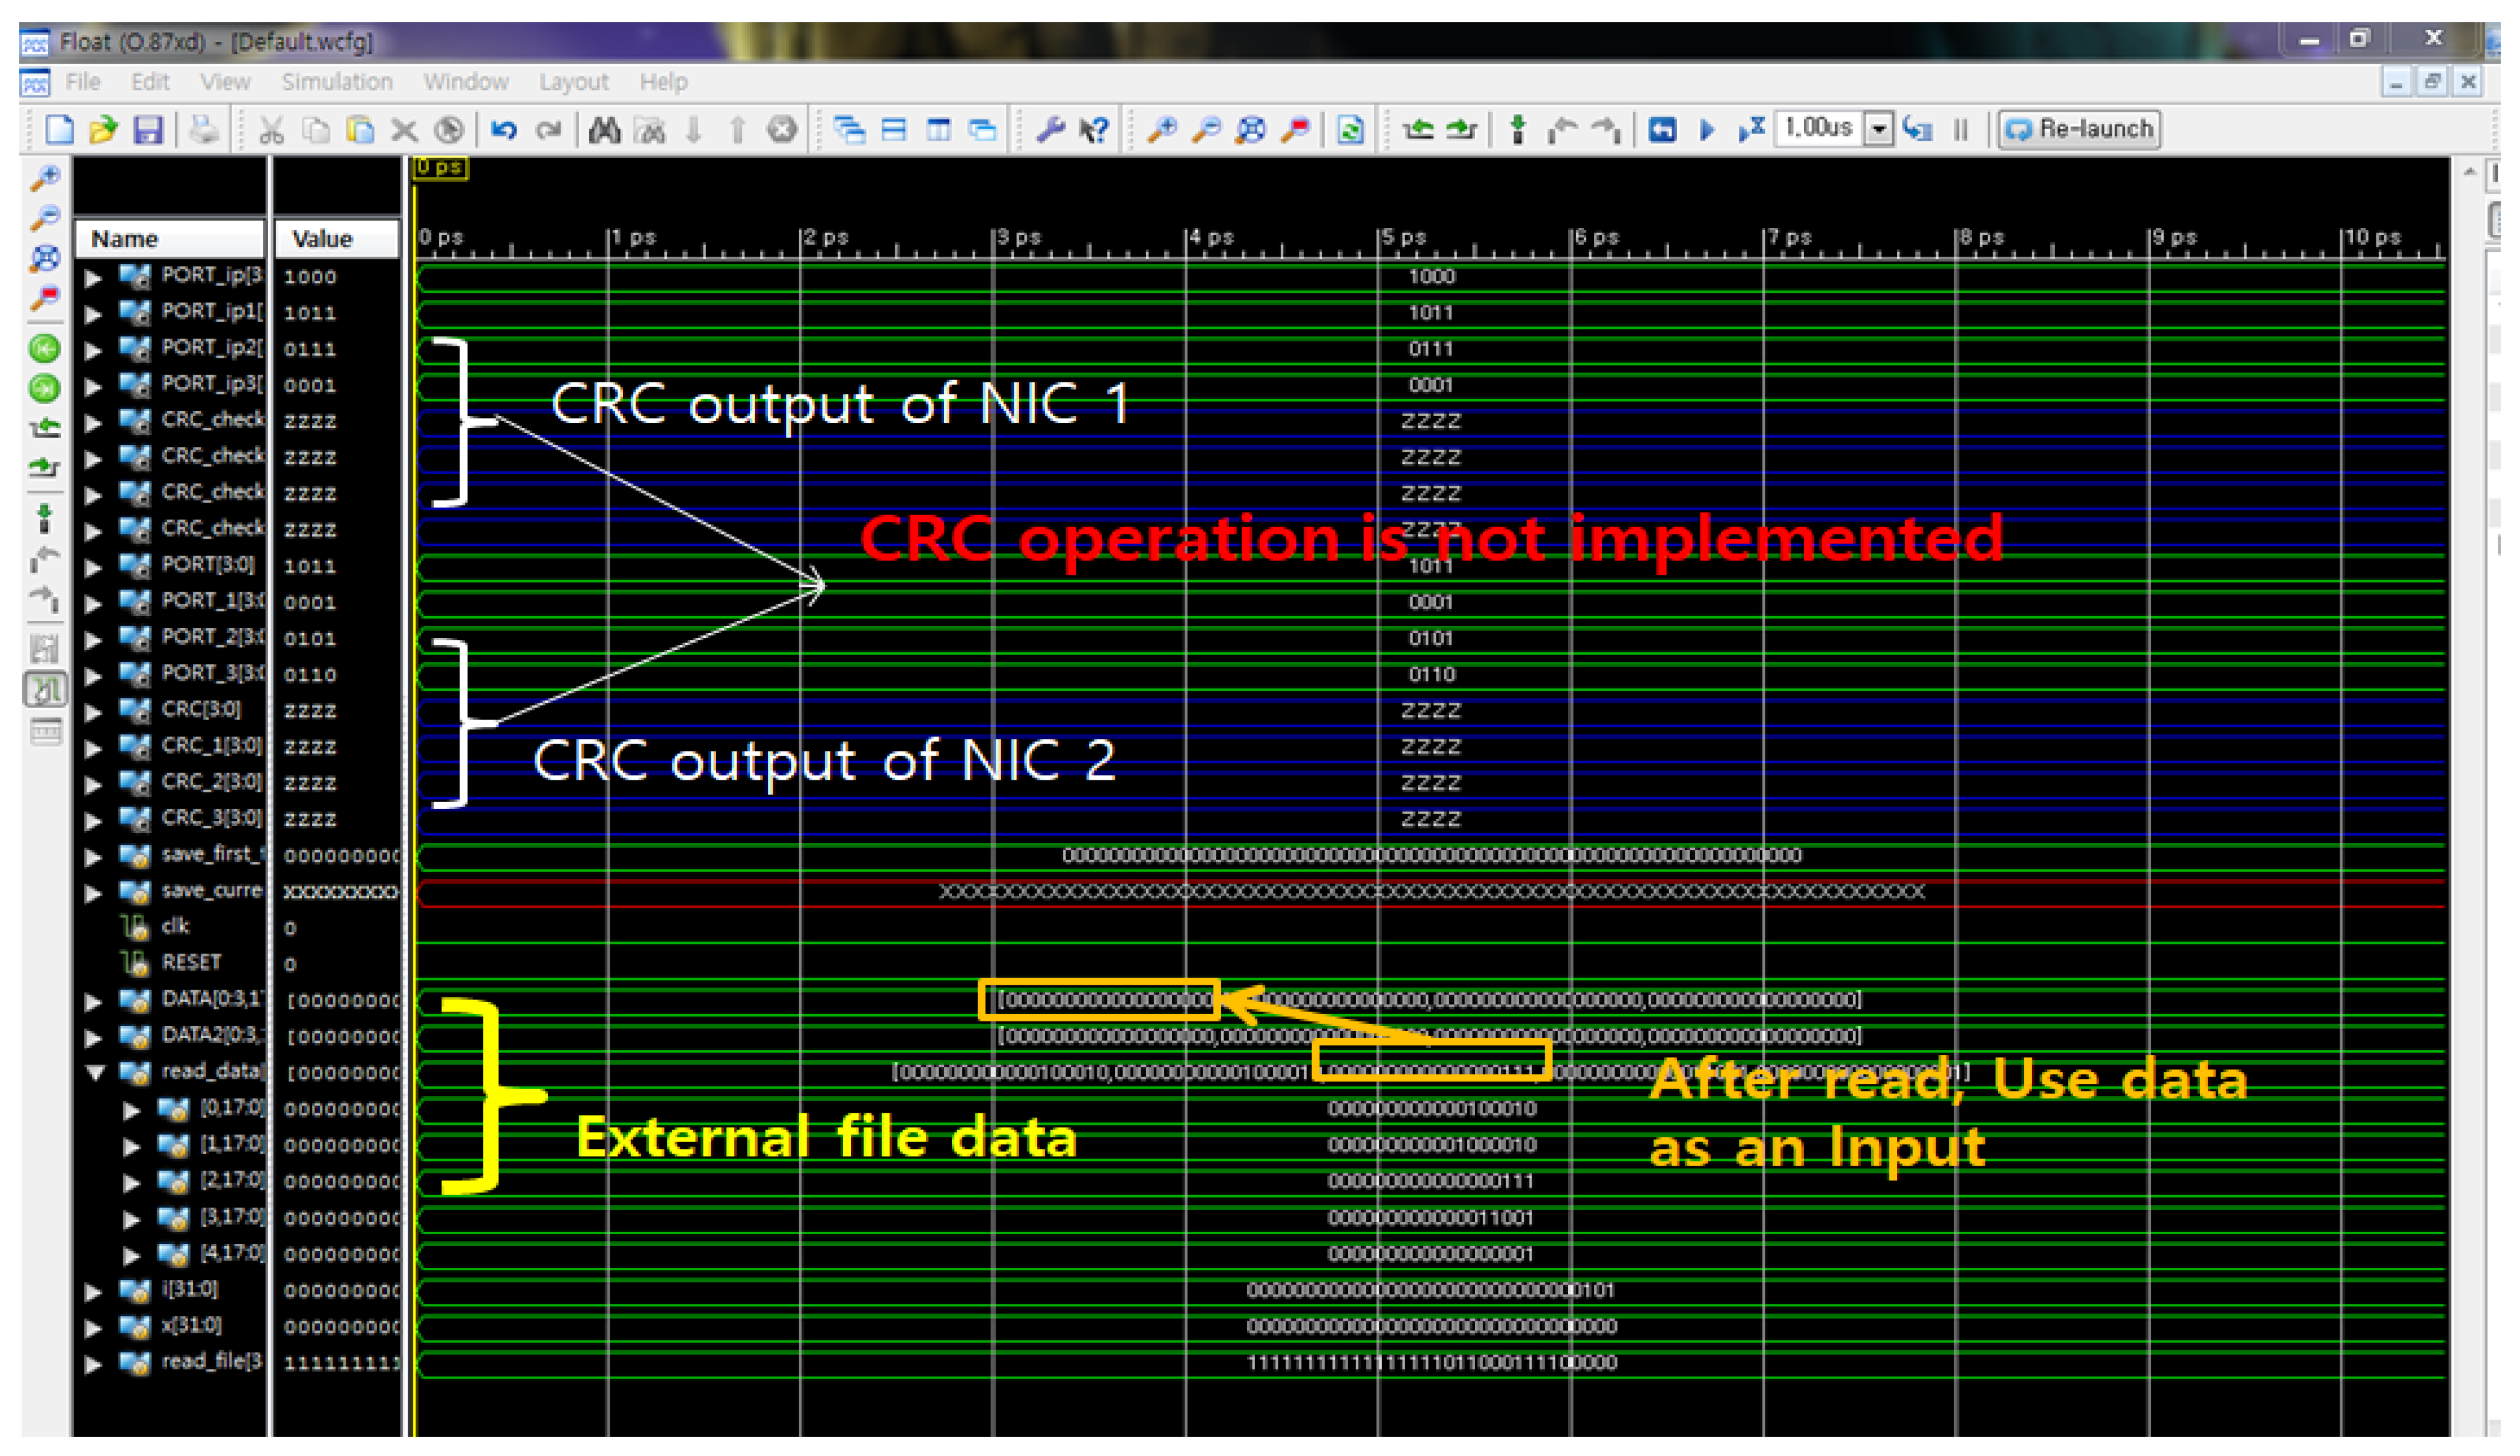Open the simulation time unit dropdown
This screenshot has width=2520, height=1456.
[1879, 130]
